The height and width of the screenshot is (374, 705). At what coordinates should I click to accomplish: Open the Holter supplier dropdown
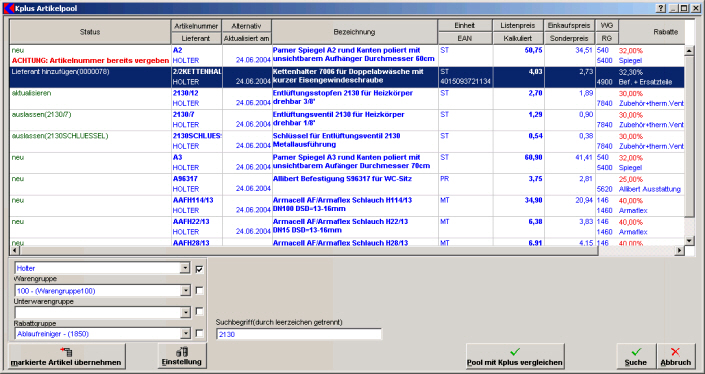[185, 268]
